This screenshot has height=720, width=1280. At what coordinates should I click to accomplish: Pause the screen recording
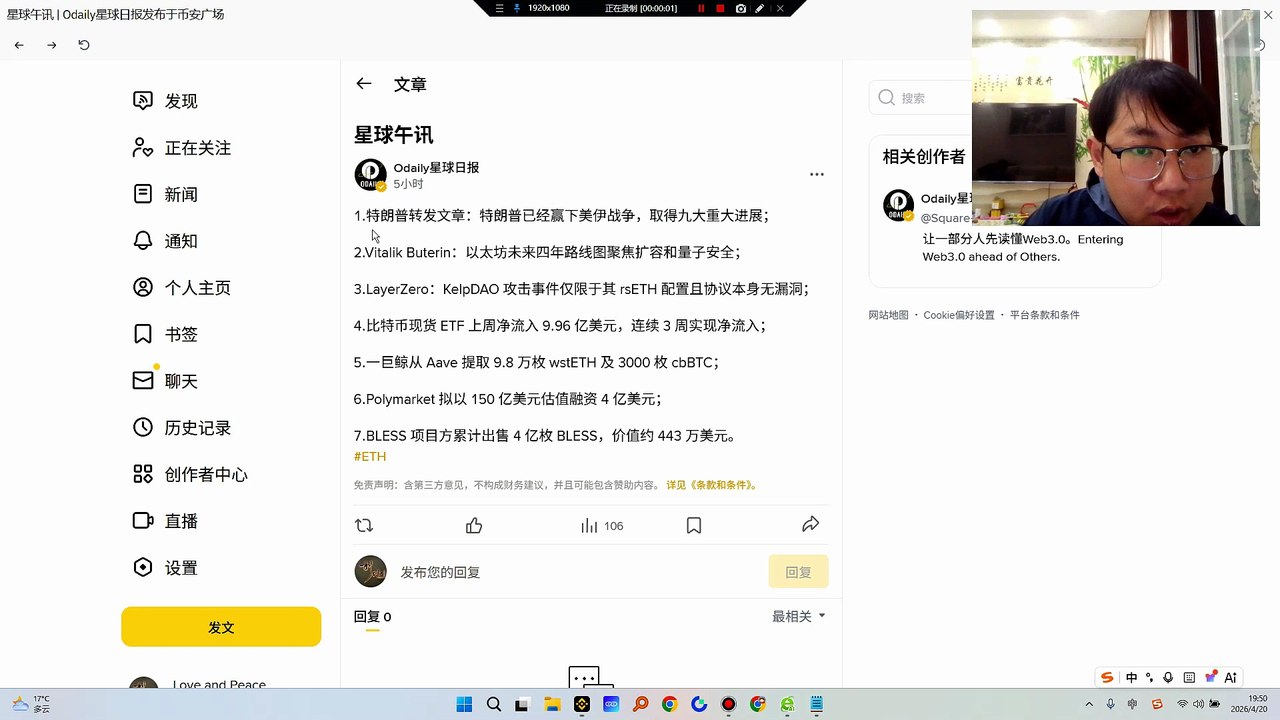tap(701, 8)
